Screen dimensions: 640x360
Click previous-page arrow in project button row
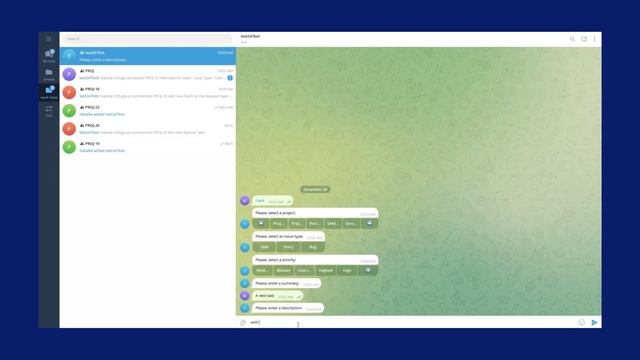click(261, 224)
